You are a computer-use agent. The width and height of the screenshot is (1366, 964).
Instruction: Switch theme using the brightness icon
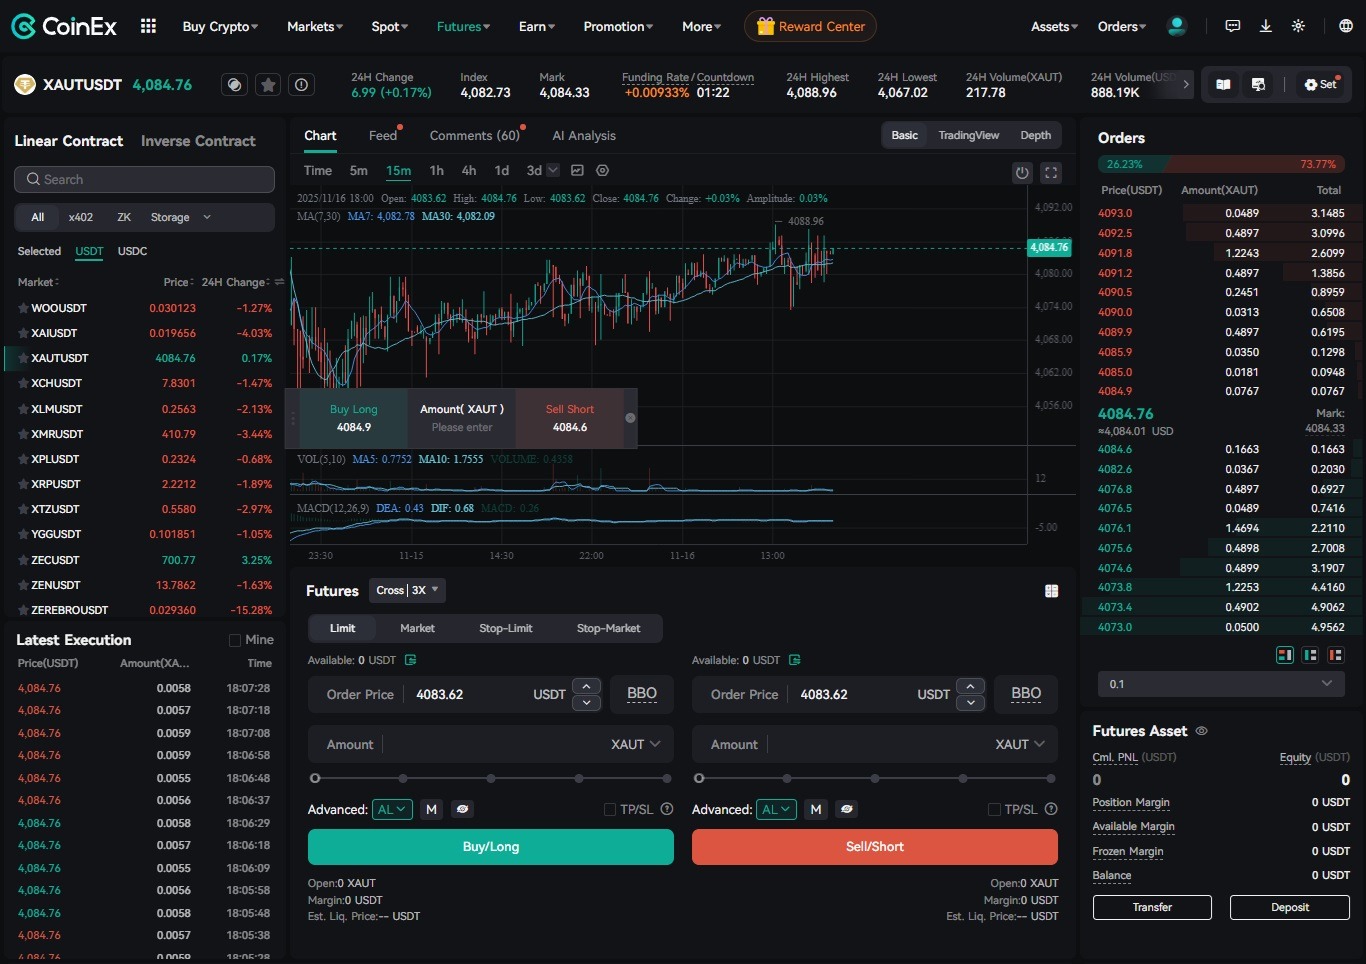(x=1298, y=25)
